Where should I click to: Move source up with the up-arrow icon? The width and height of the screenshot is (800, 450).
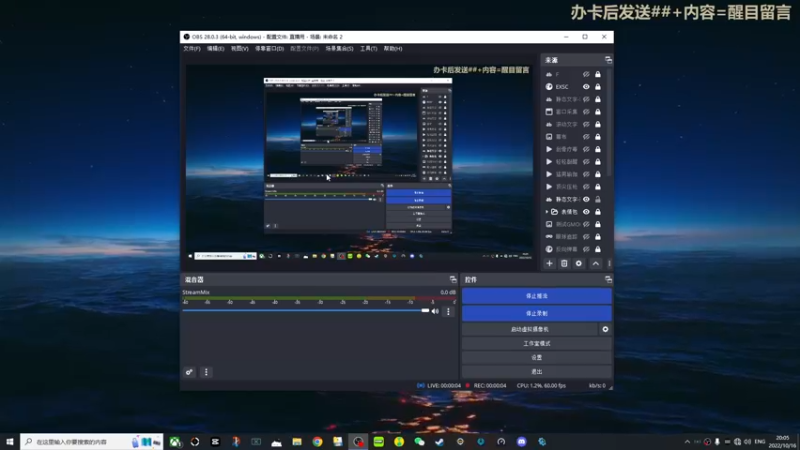click(595, 263)
